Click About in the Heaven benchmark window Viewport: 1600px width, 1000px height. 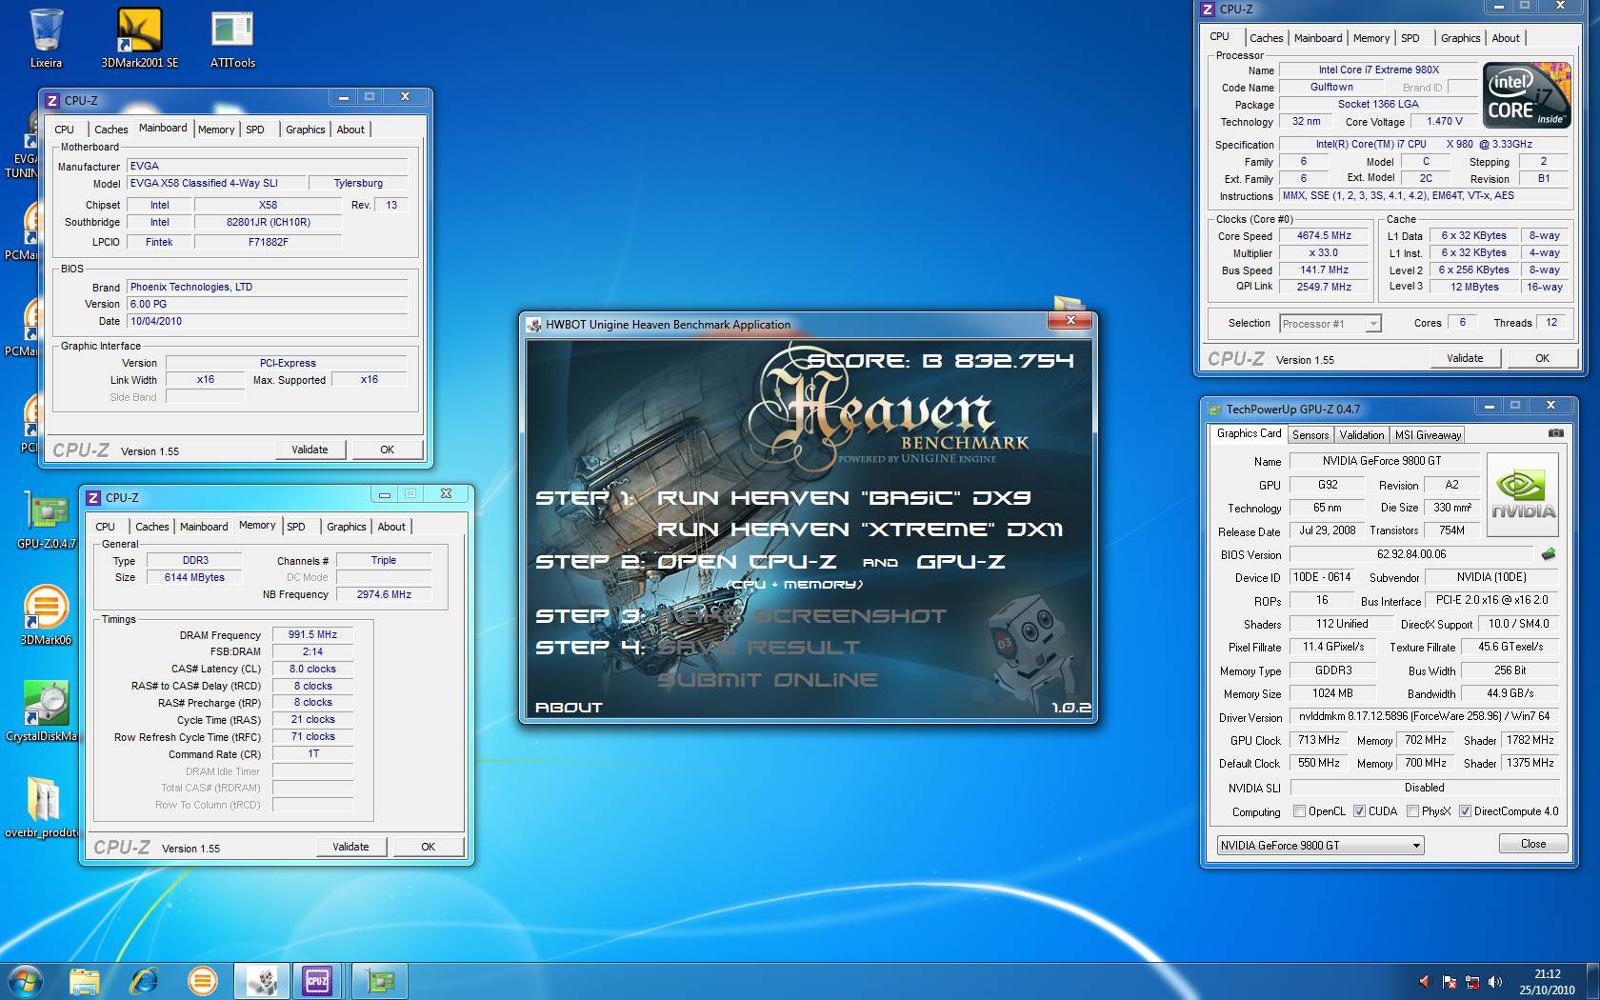(569, 707)
